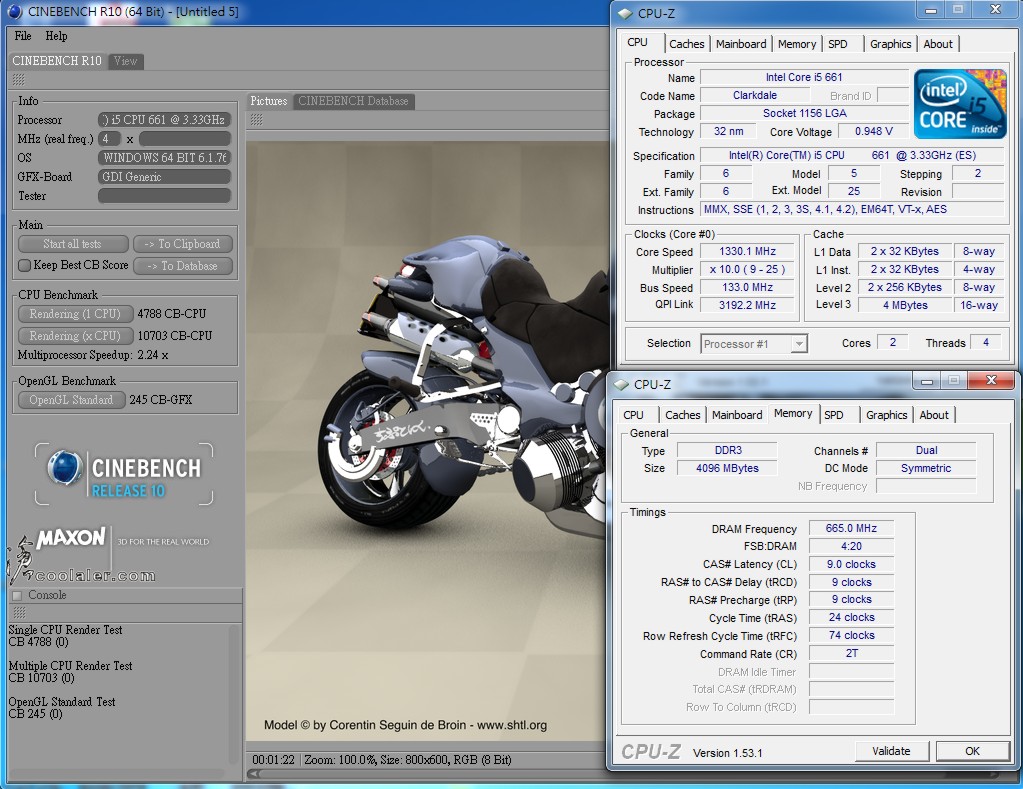
Task: Click the MHz field showing 4
Action: click(109, 139)
